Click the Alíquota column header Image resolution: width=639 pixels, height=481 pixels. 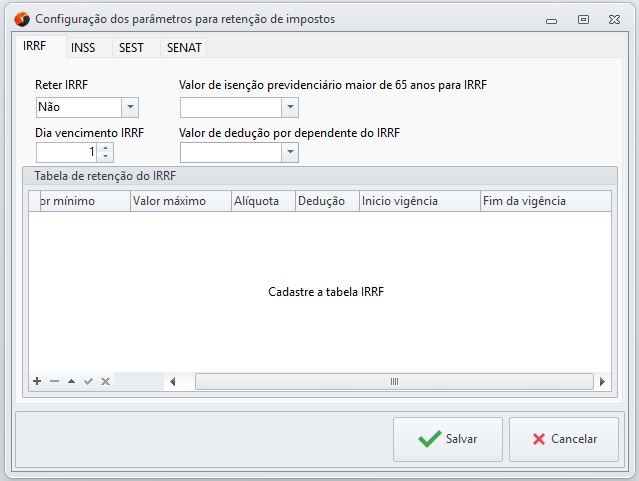262,201
